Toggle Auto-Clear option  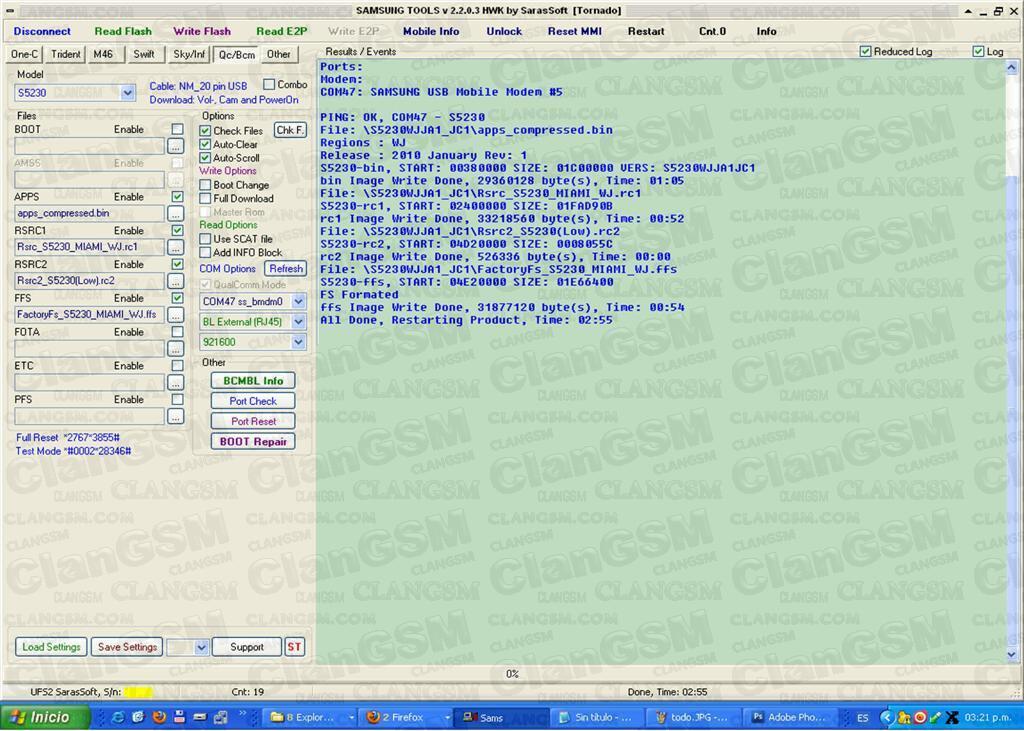(205, 144)
